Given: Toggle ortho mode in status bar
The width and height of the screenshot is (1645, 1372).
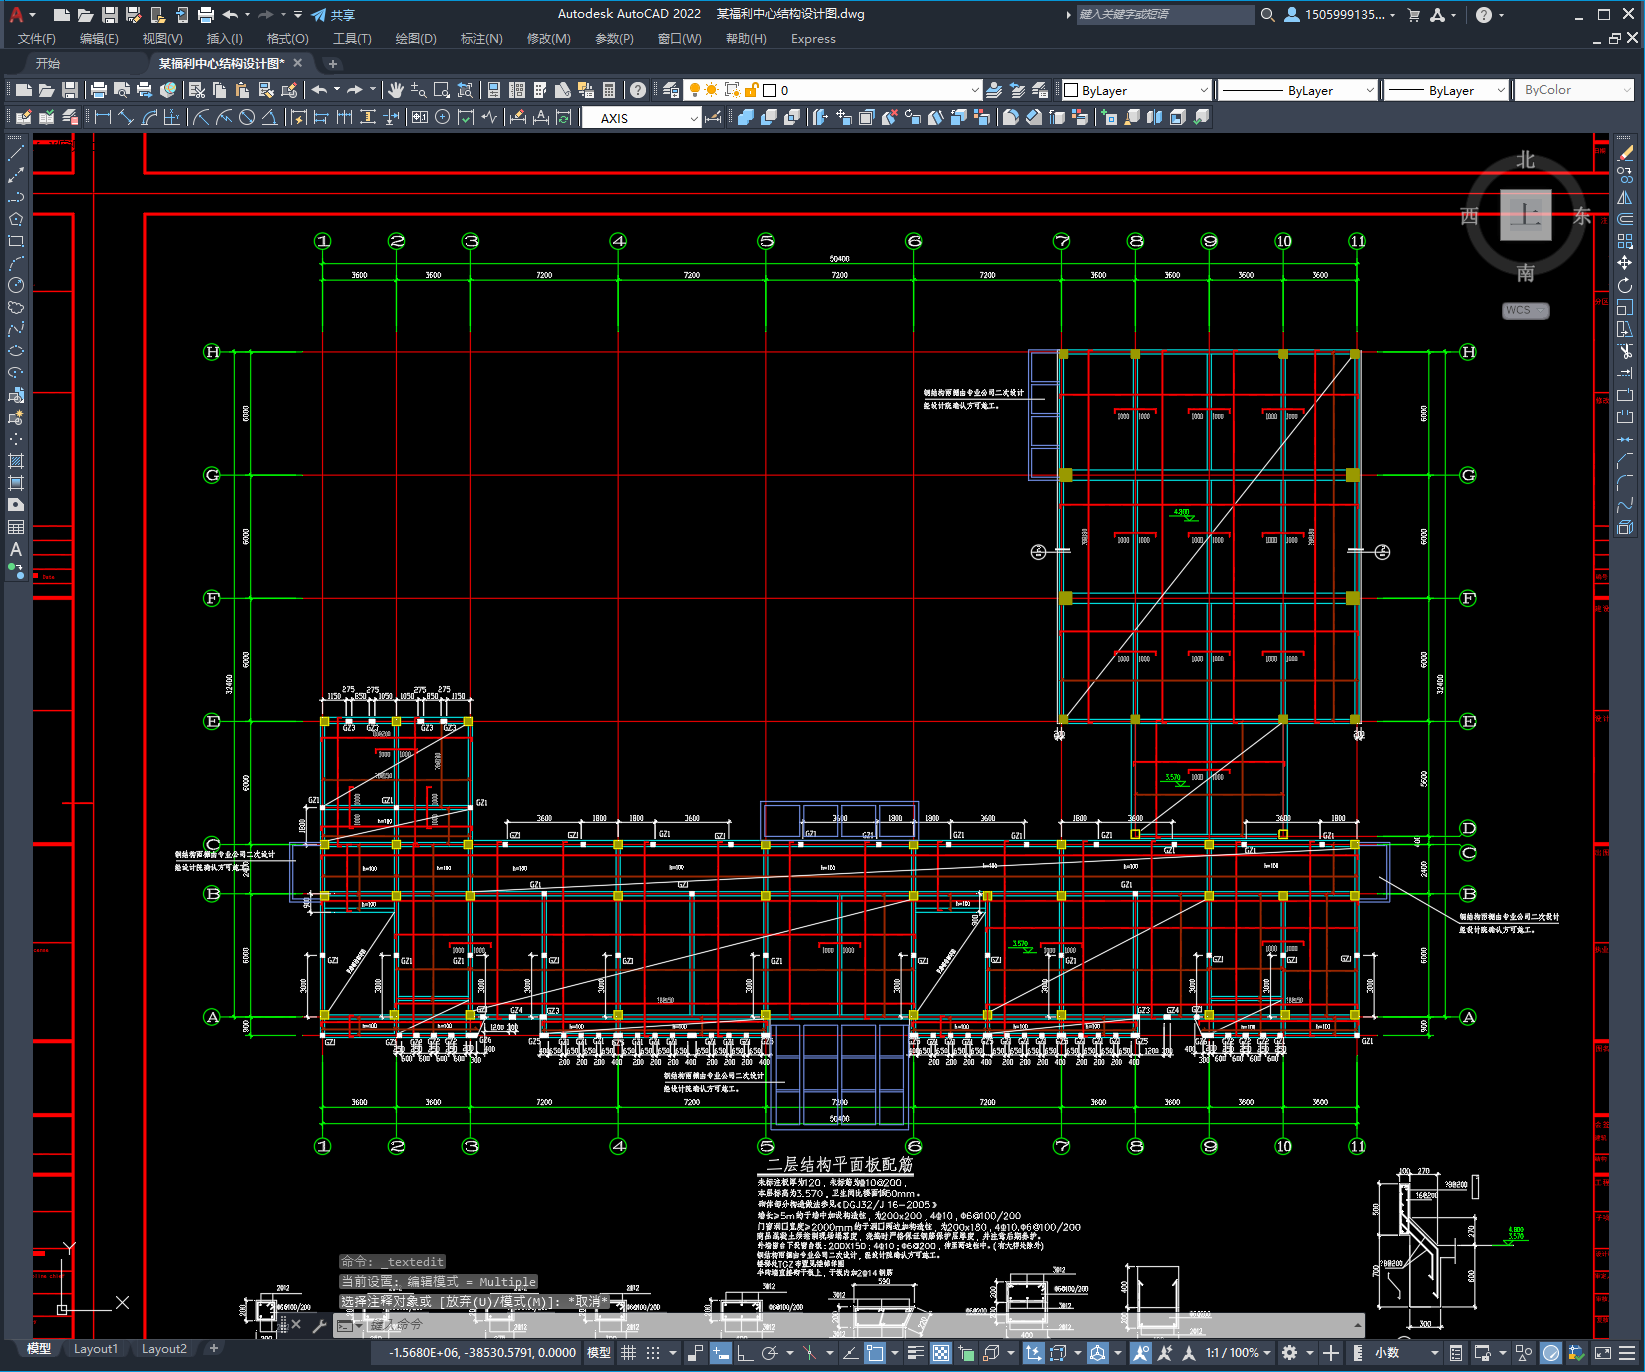Looking at the screenshot, I should (x=745, y=1352).
